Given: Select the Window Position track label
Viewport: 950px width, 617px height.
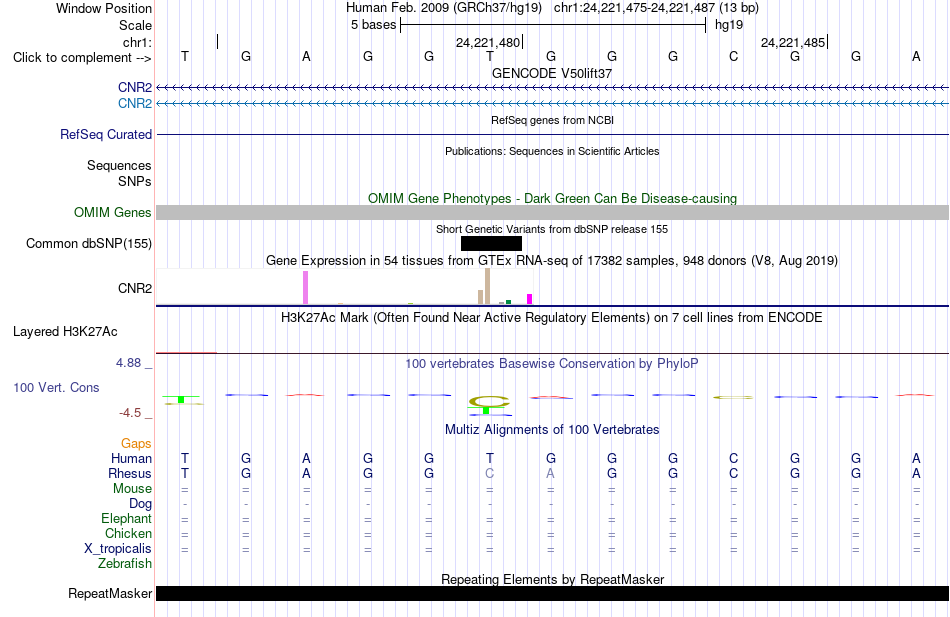Looking at the screenshot, I should [x=104, y=8].
